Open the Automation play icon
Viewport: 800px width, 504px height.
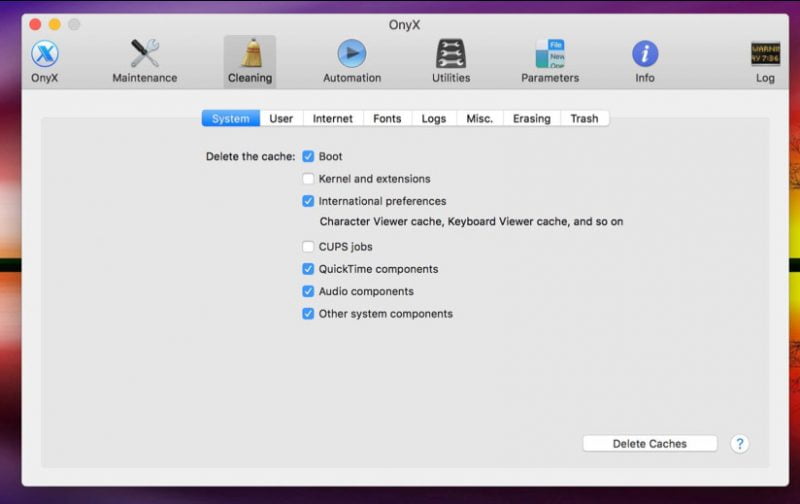tap(352, 53)
